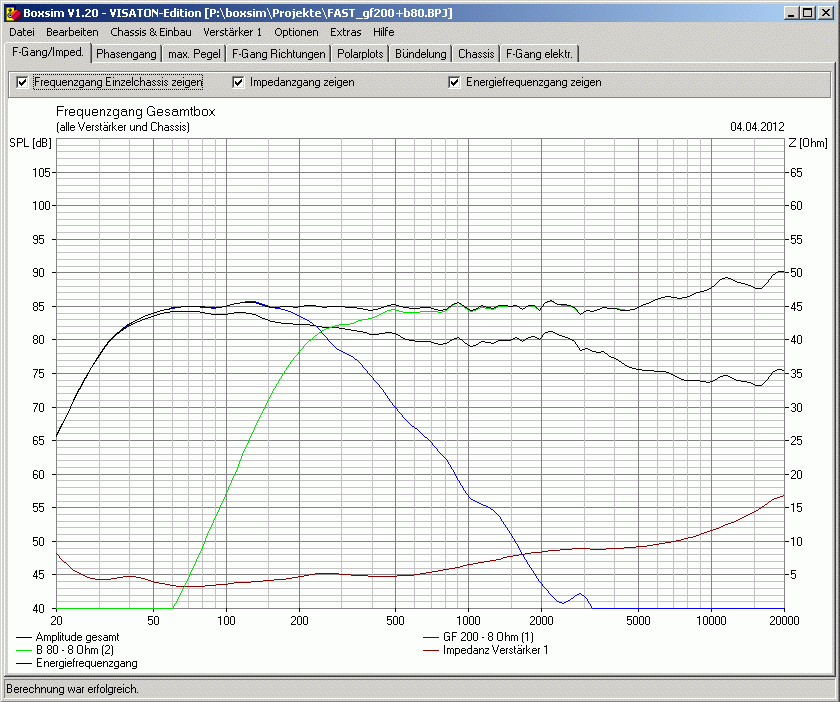Show the Polarplots tab
The height and width of the screenshot is (702, 840).
click(x=360, y=54)
